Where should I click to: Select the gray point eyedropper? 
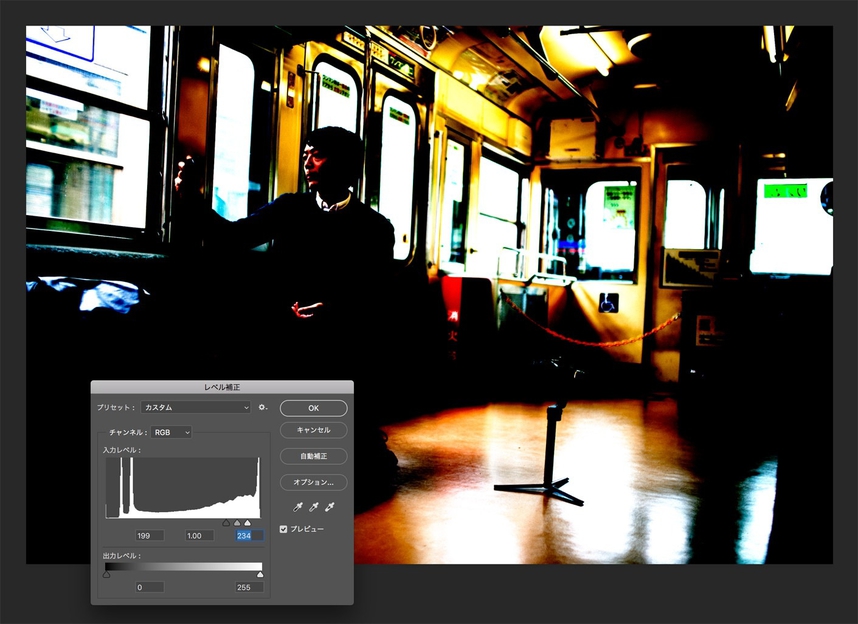313,508
